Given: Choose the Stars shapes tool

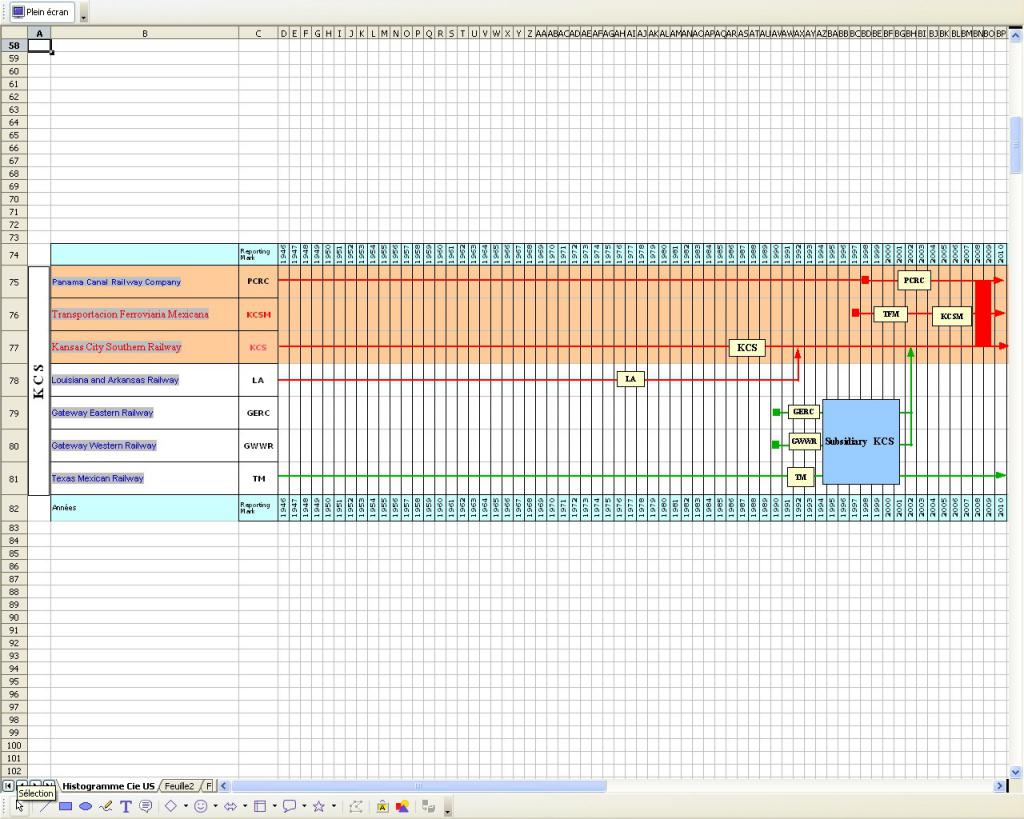Looking at the screenshot, I should click(x=319, y=807).
